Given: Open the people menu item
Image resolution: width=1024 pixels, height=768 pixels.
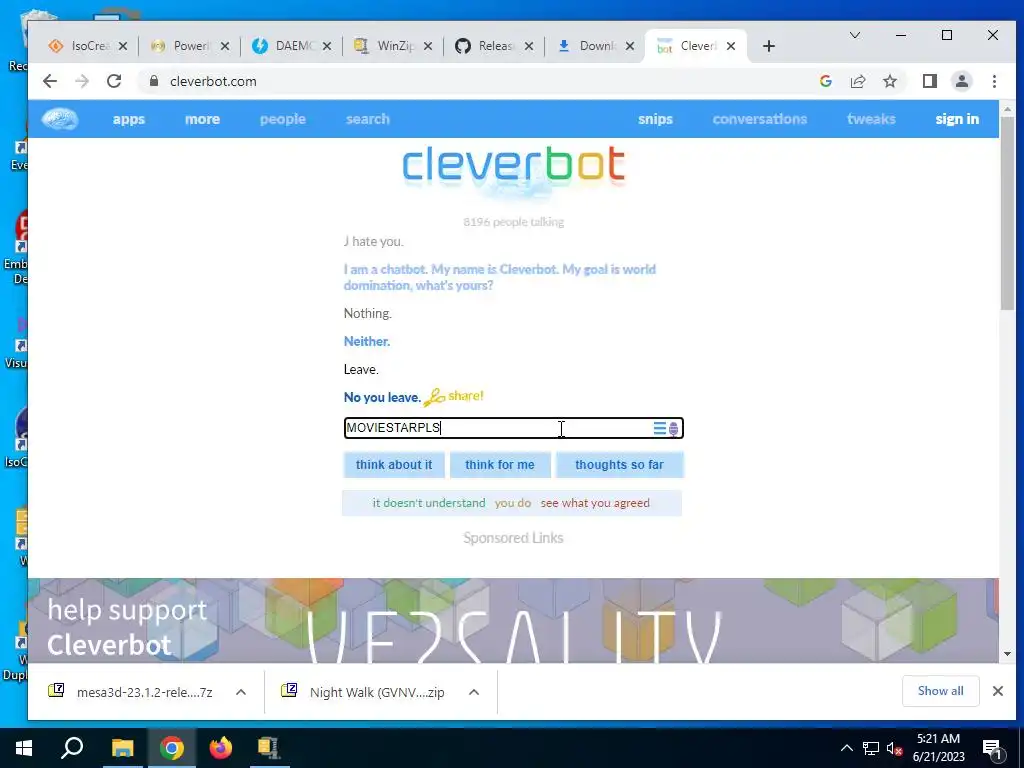Looking at the screenshot, I should coord(283,119).
